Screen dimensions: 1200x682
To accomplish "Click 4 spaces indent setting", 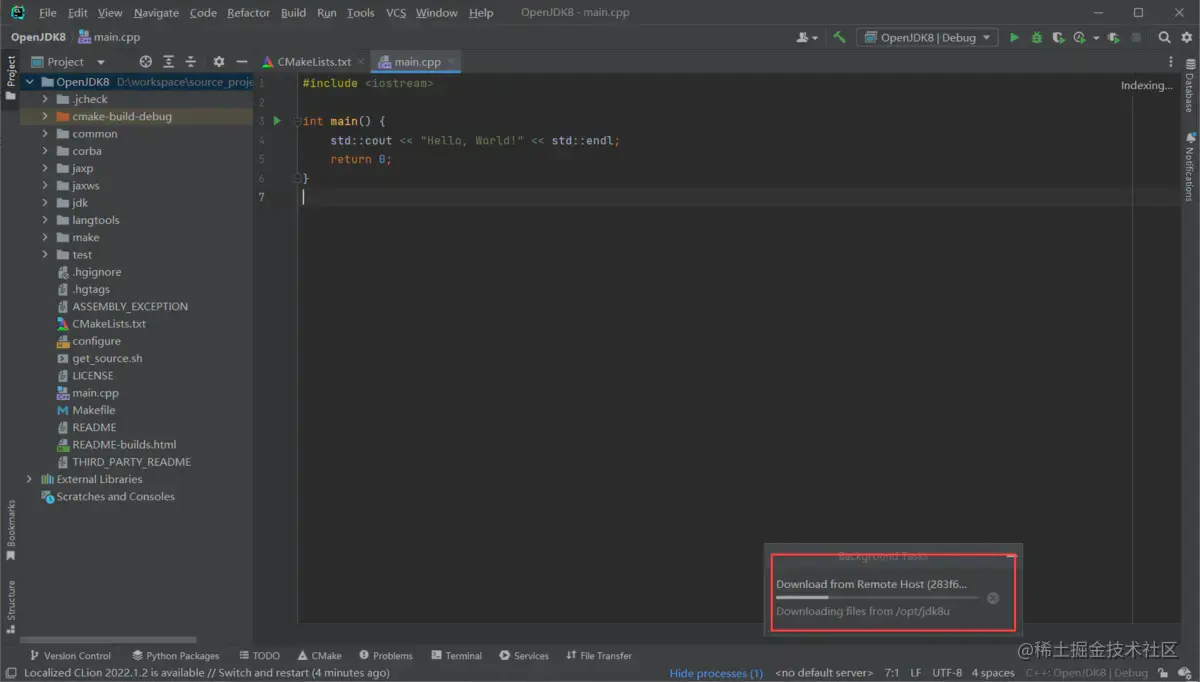I will 993,673.
